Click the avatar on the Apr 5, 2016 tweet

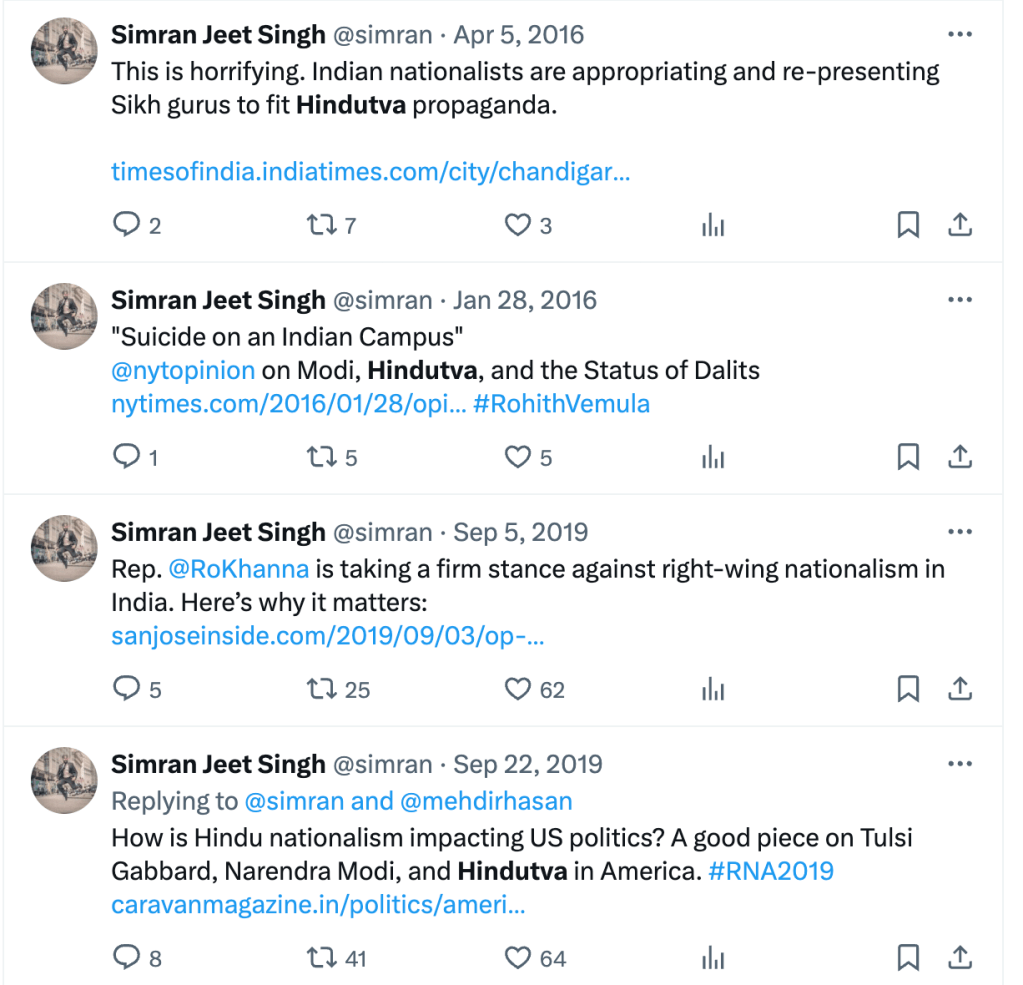[65, 51]
